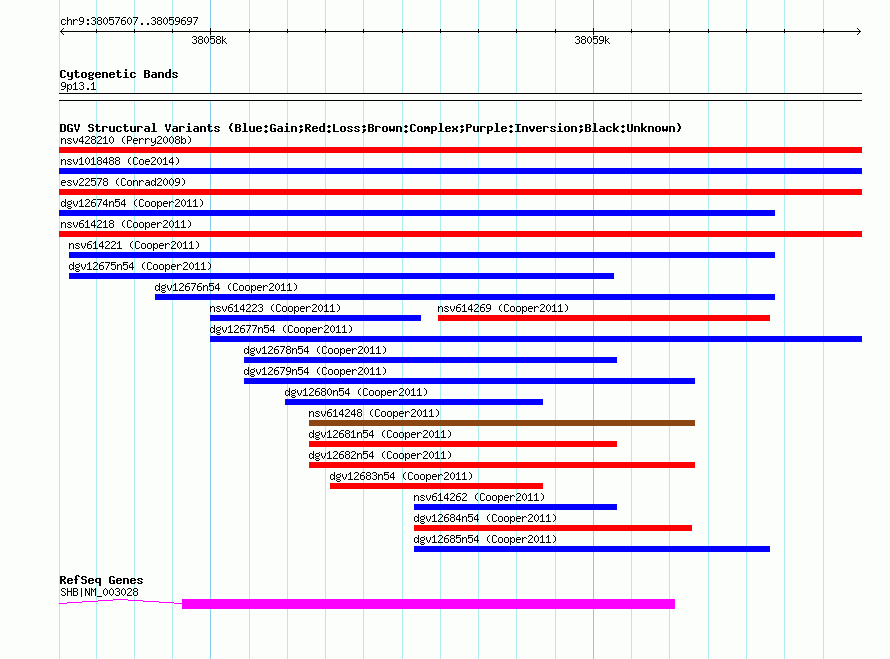The height and width of the screenshot is (659, 890).
Task: Click the dgv12685n54 (Cooper2011) label
Action: 485,539
